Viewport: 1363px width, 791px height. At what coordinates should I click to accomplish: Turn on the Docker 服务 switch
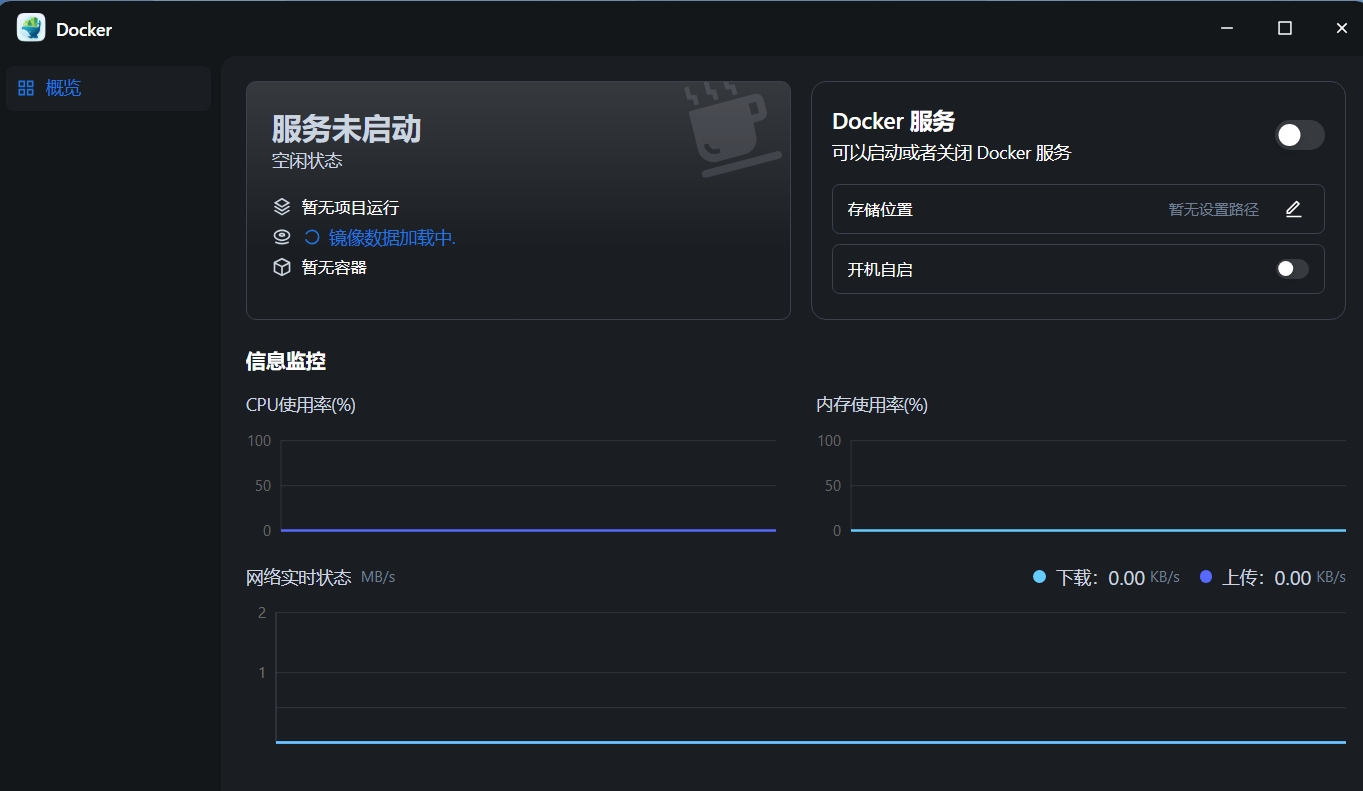(1299, 135)
